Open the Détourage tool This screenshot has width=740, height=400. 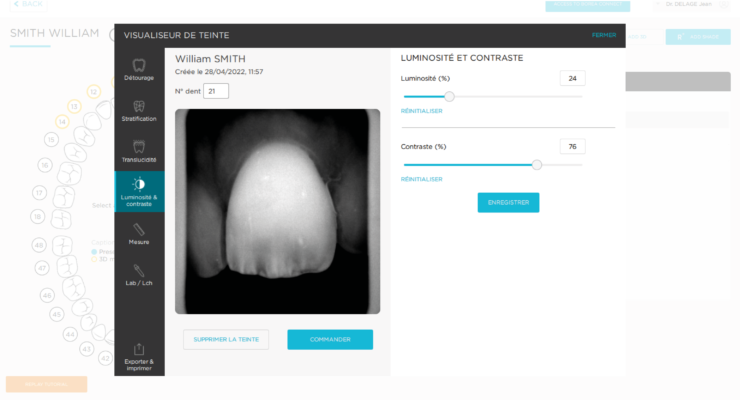point(139,70)
